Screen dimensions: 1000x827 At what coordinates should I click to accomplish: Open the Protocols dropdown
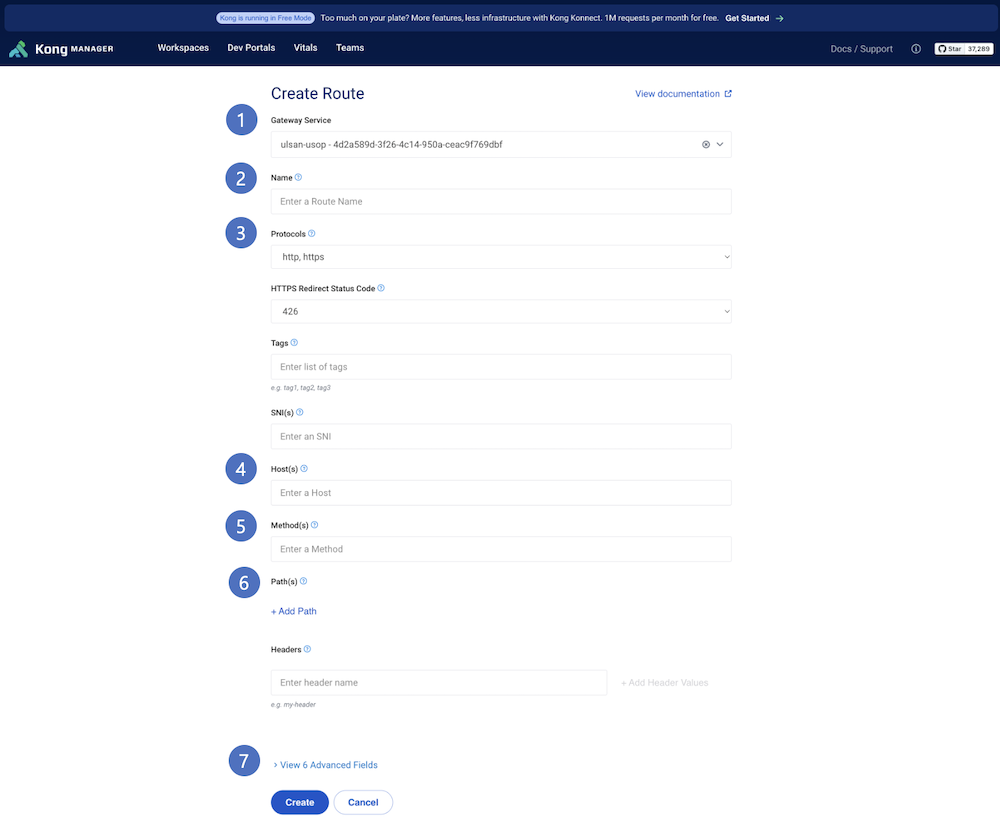coord(500,257)
